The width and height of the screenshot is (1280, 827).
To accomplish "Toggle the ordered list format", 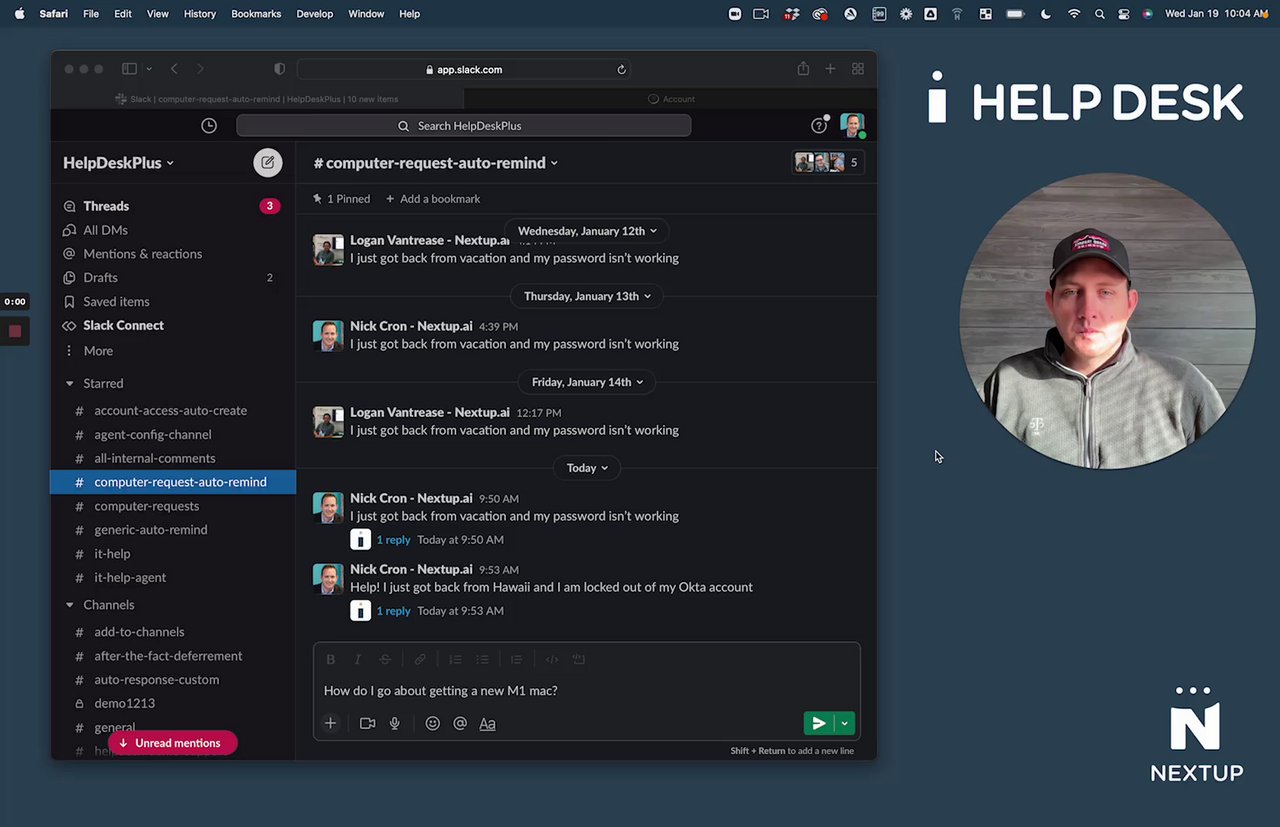I will tap(455, 660).
